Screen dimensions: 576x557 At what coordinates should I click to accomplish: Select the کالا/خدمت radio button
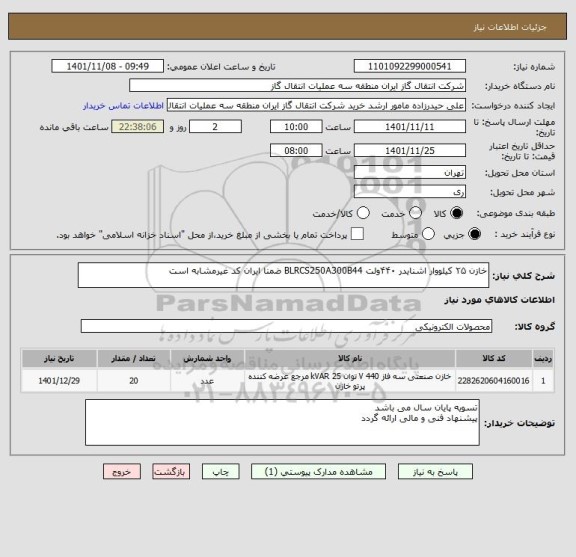pos(363,213)
